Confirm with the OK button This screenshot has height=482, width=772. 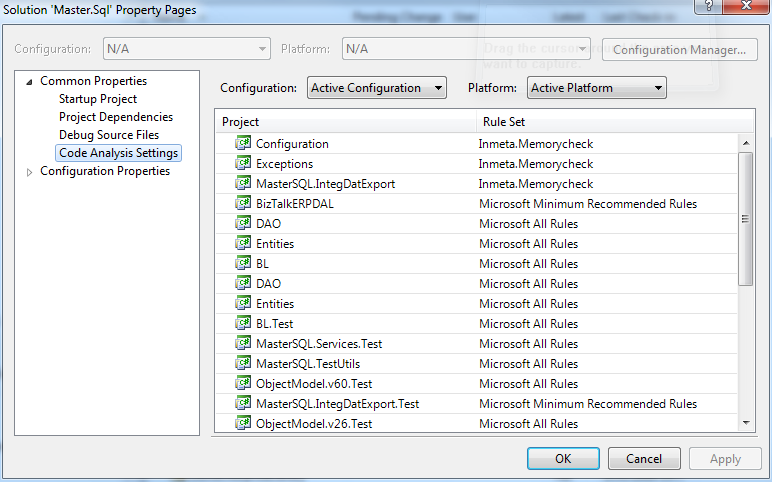[563, 458]
